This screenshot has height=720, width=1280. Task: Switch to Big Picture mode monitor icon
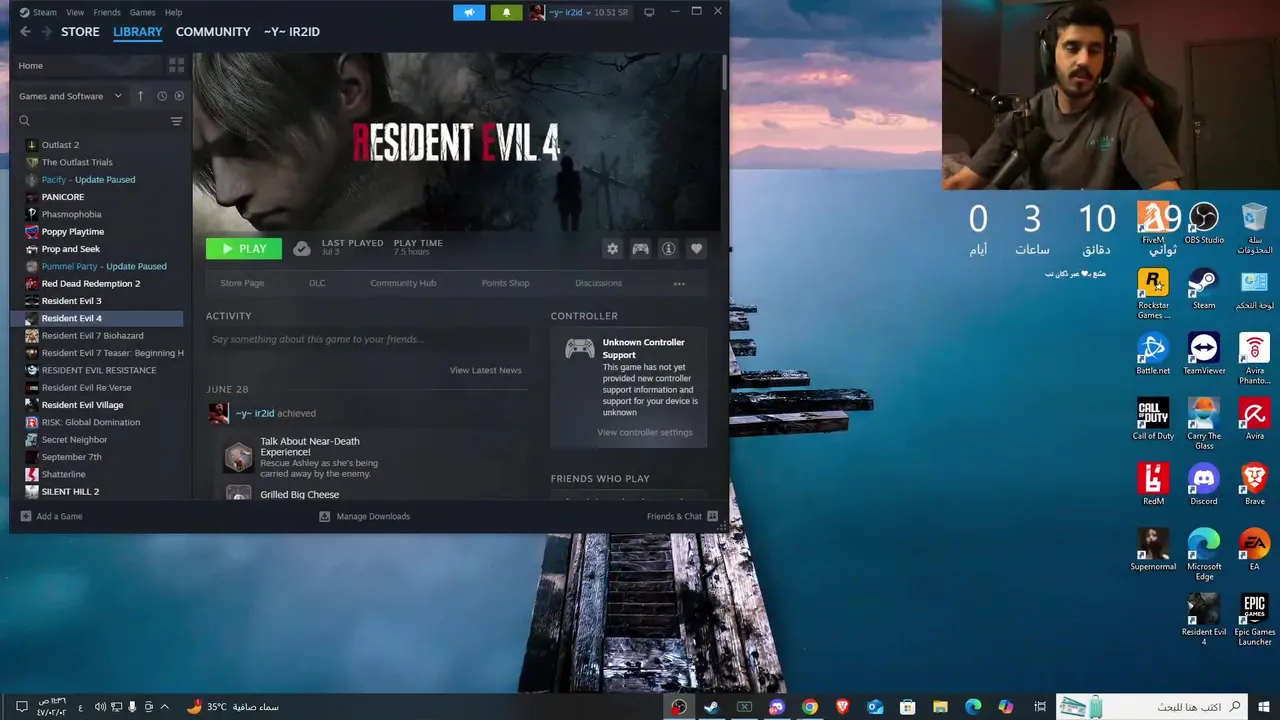pyautogui.click(x=649, y=12)
